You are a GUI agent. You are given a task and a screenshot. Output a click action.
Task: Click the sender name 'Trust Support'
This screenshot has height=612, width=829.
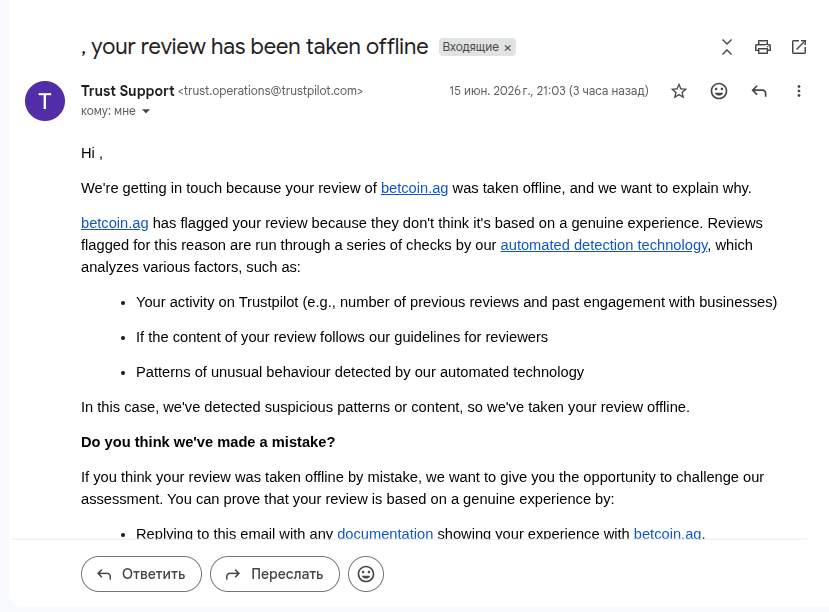tap(127, 91)
